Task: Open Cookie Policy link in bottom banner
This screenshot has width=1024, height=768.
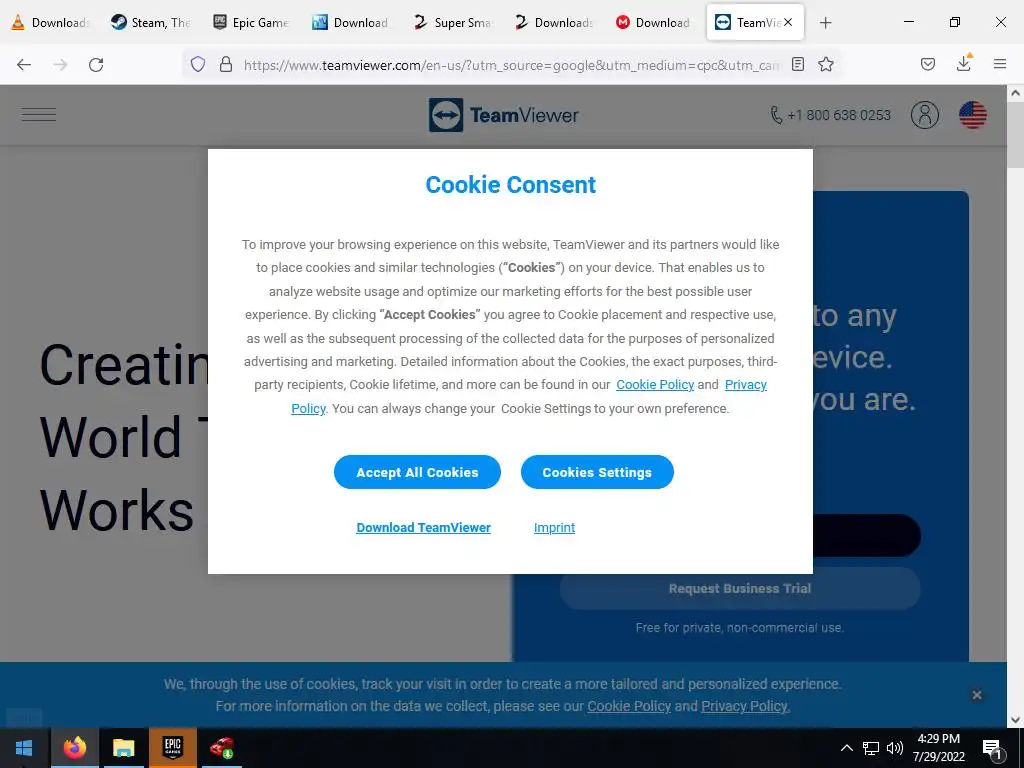Action: (x=629, y=706)
